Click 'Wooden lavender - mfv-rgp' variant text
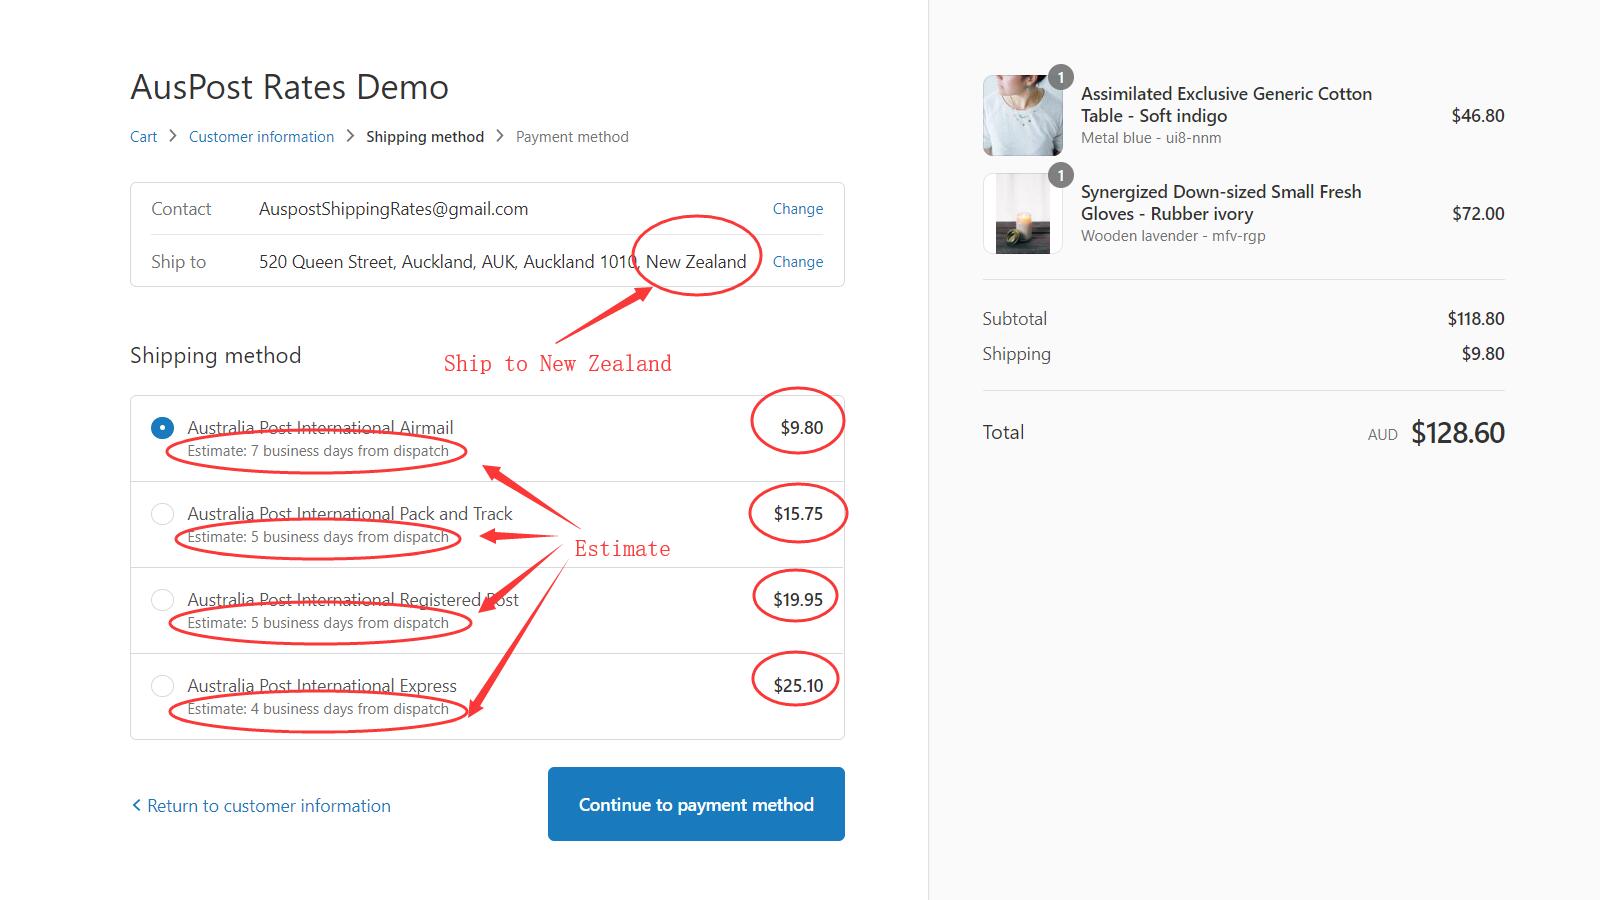 coord(1173,236)
